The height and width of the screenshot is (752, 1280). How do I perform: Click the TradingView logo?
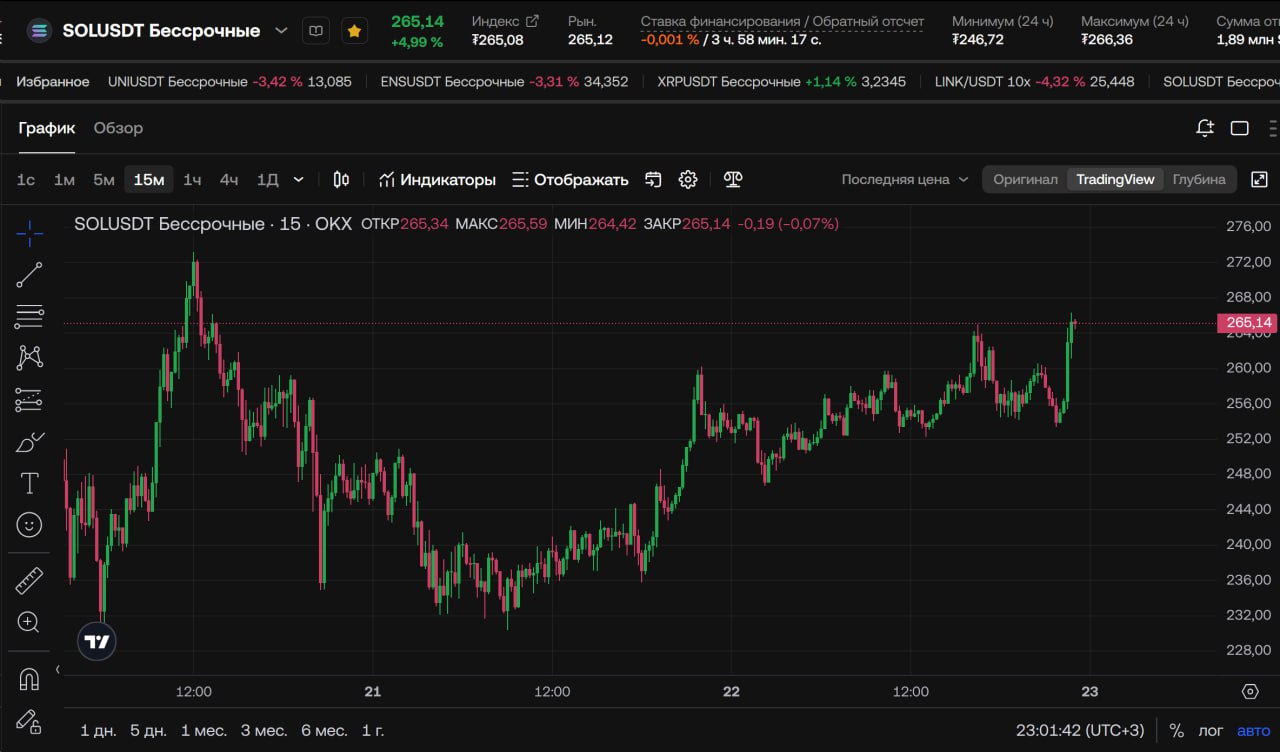pyautogui.click(x=97, y=641)
